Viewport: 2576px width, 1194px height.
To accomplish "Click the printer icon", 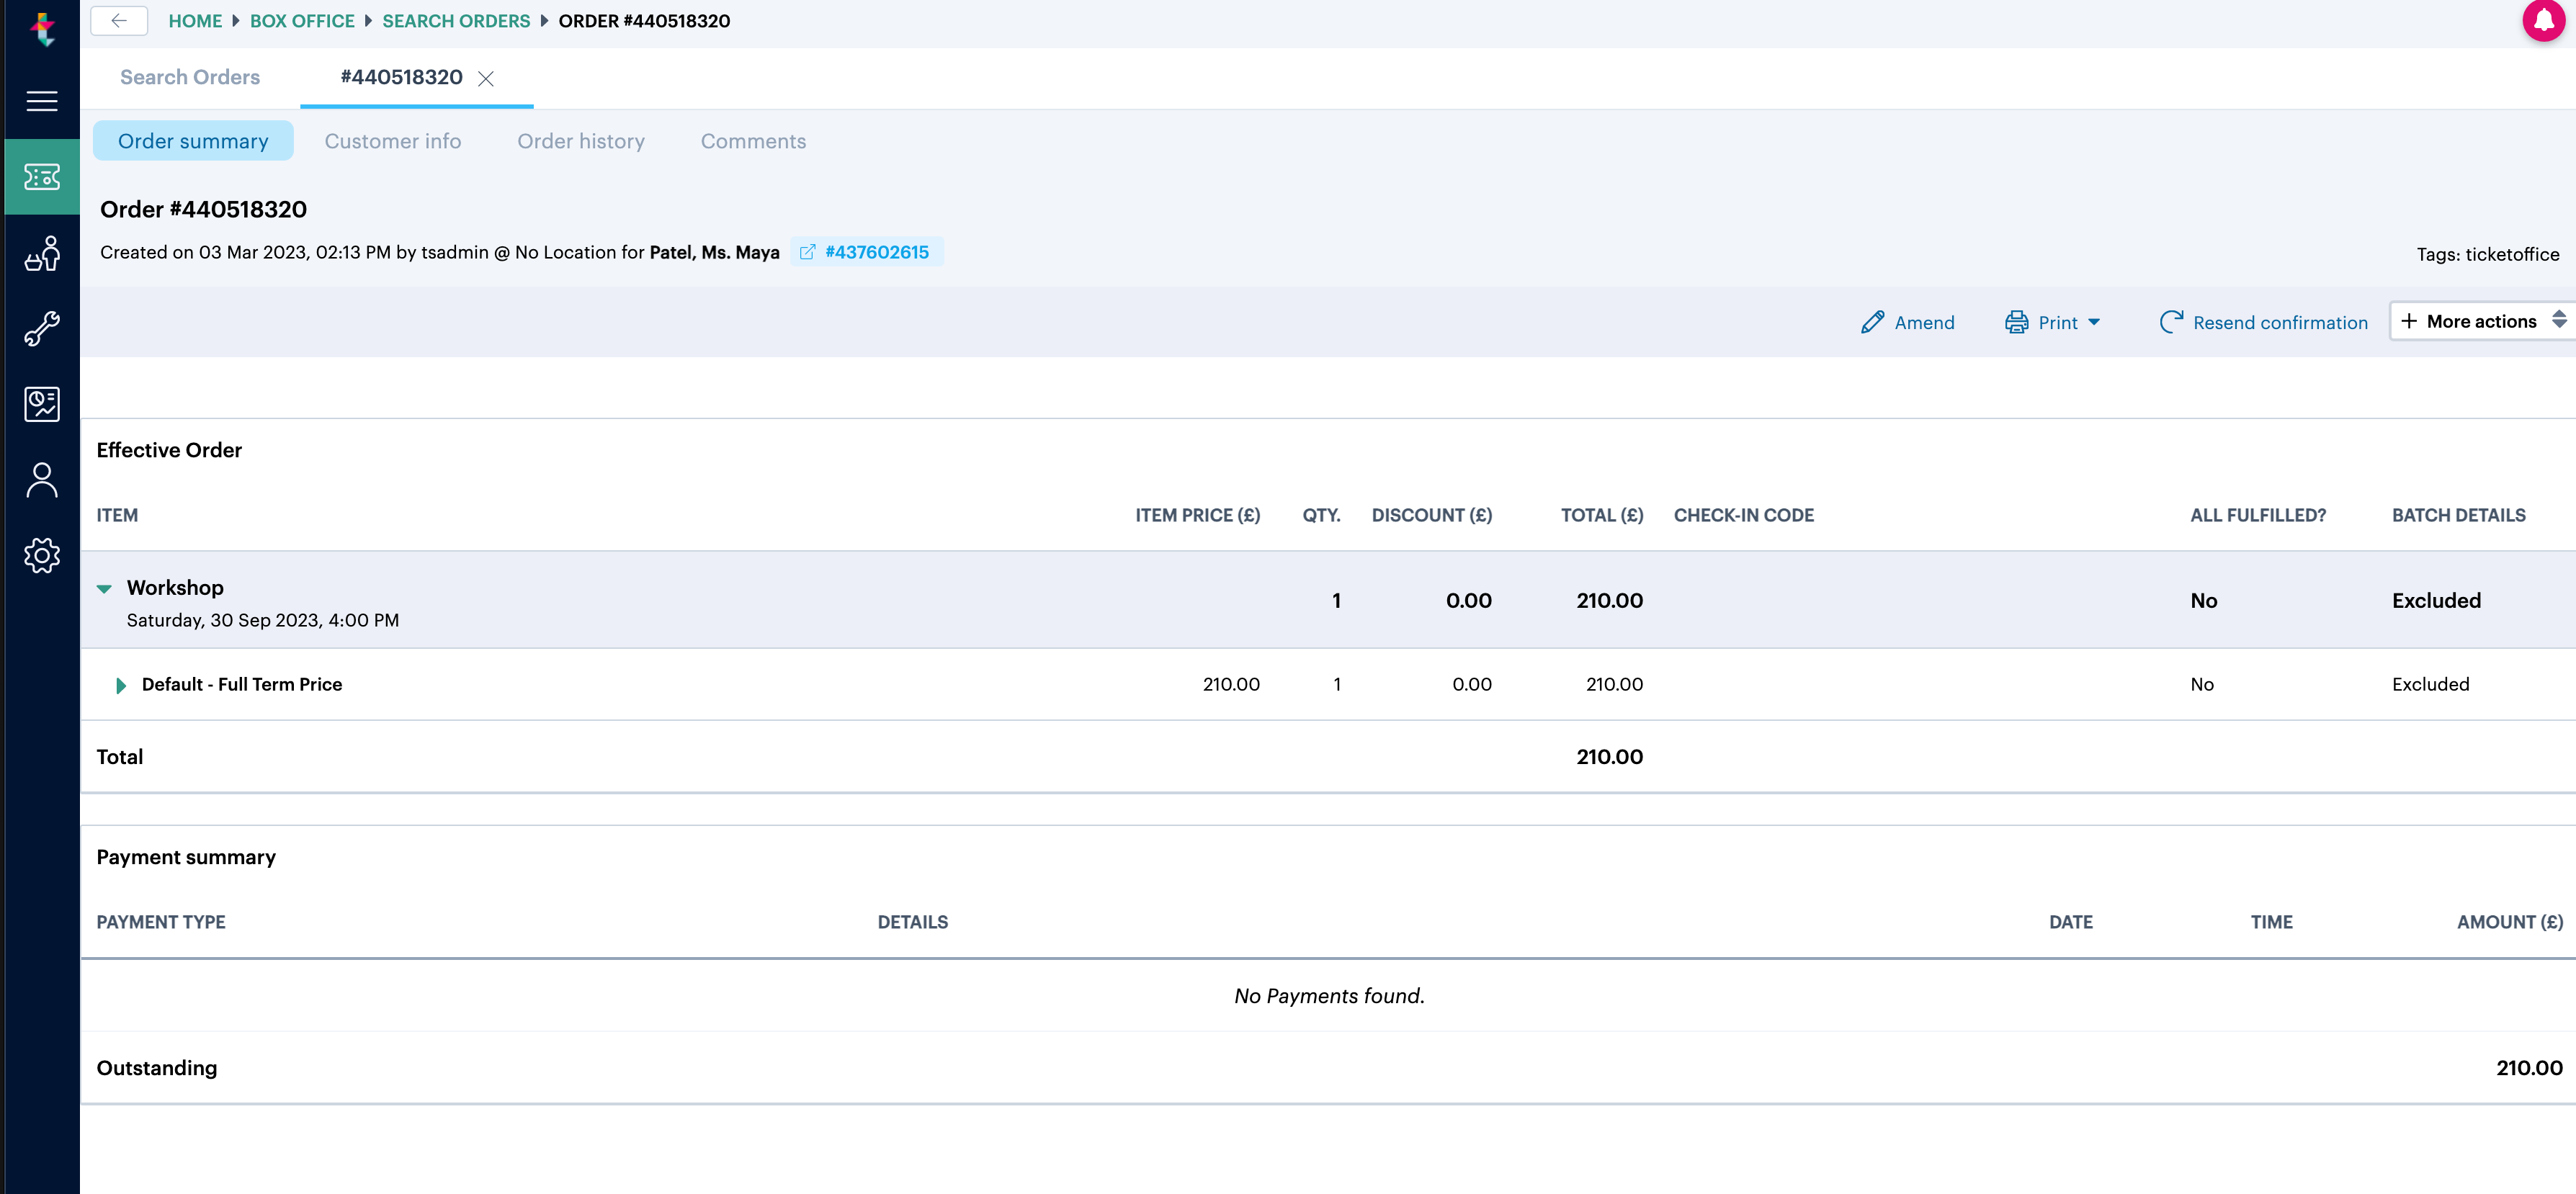I will [x=2016, y=322].
